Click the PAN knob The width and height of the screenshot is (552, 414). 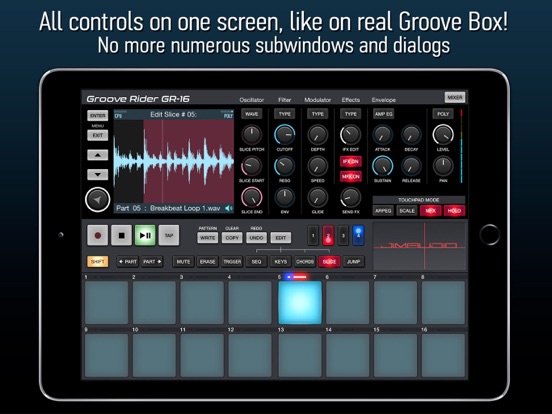[443, 166]
